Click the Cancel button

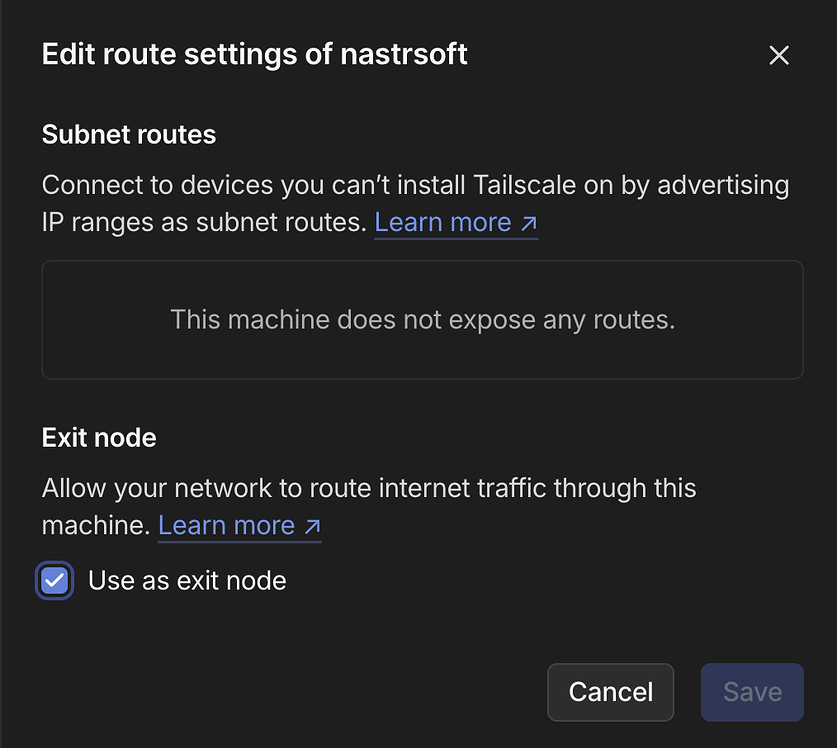point(610,692)
